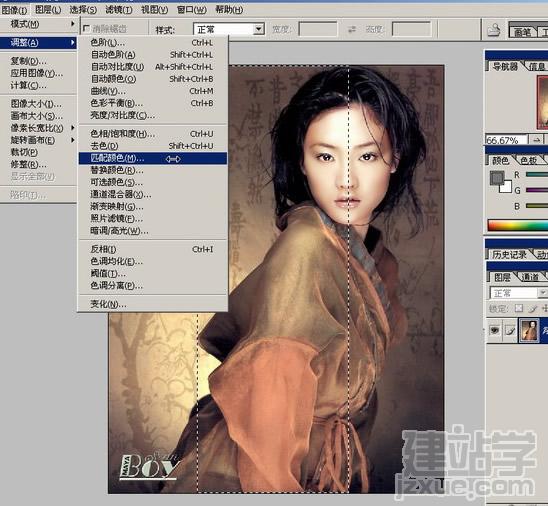Open the 图像(I) menu in menu bar
548x506 pixels.
pos(15,10)
